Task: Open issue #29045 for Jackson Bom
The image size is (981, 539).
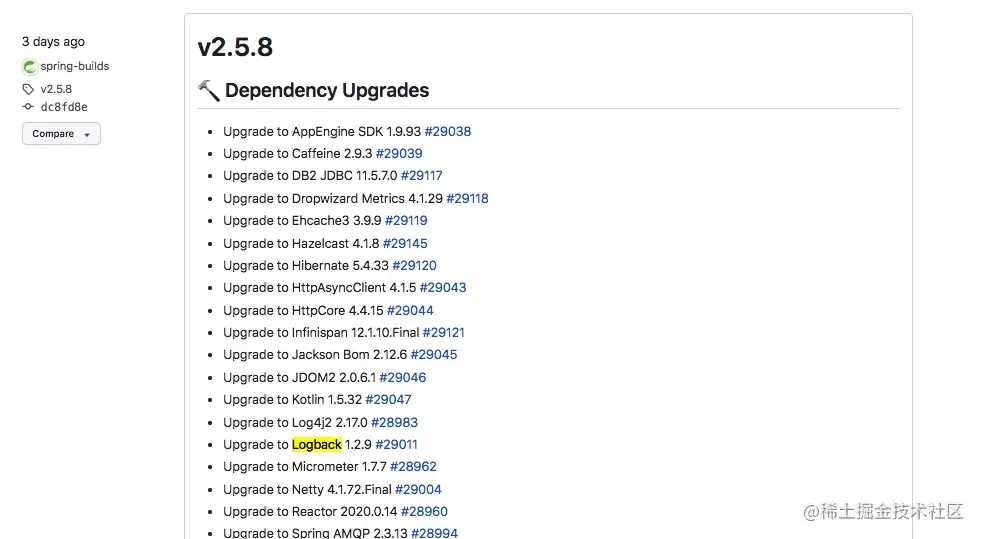Action: click(x=434, y=355)
